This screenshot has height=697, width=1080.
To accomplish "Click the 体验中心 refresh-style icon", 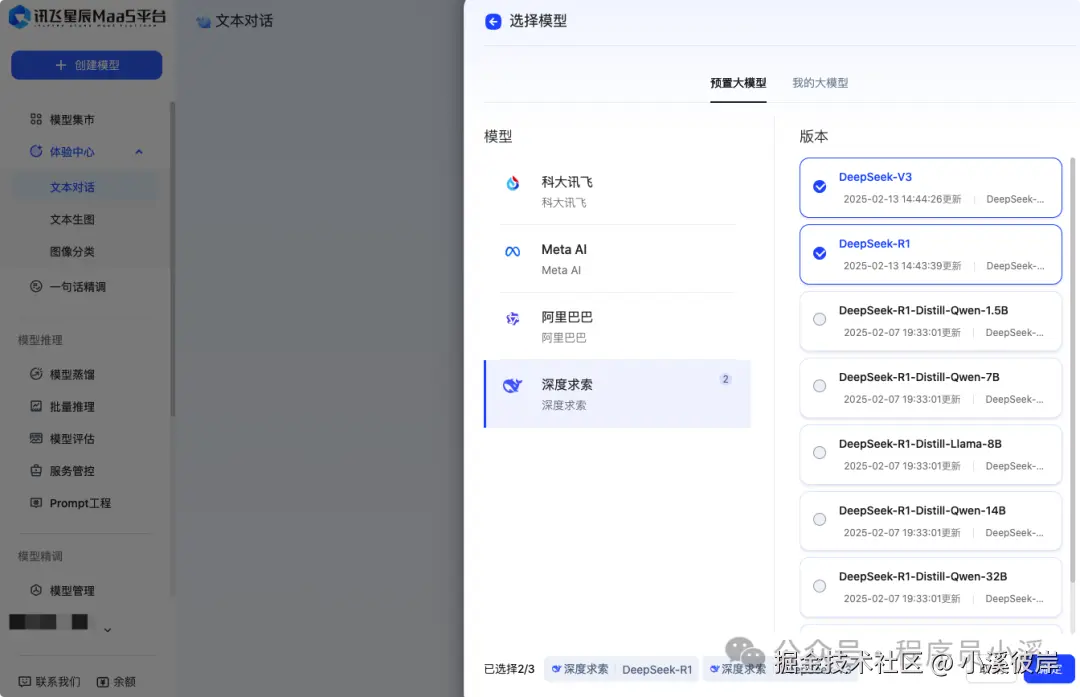I will pyautogui.click(x=36, y=151).
